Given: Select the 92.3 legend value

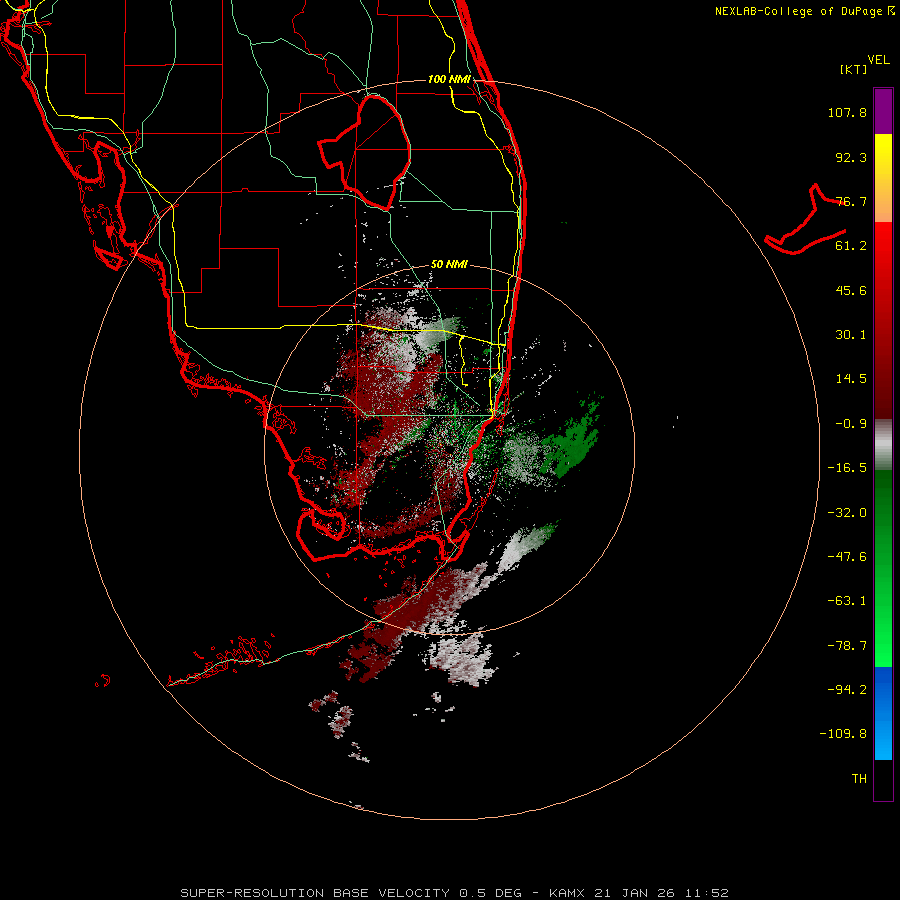Looking at the screenshot, I should pos(851,157).
